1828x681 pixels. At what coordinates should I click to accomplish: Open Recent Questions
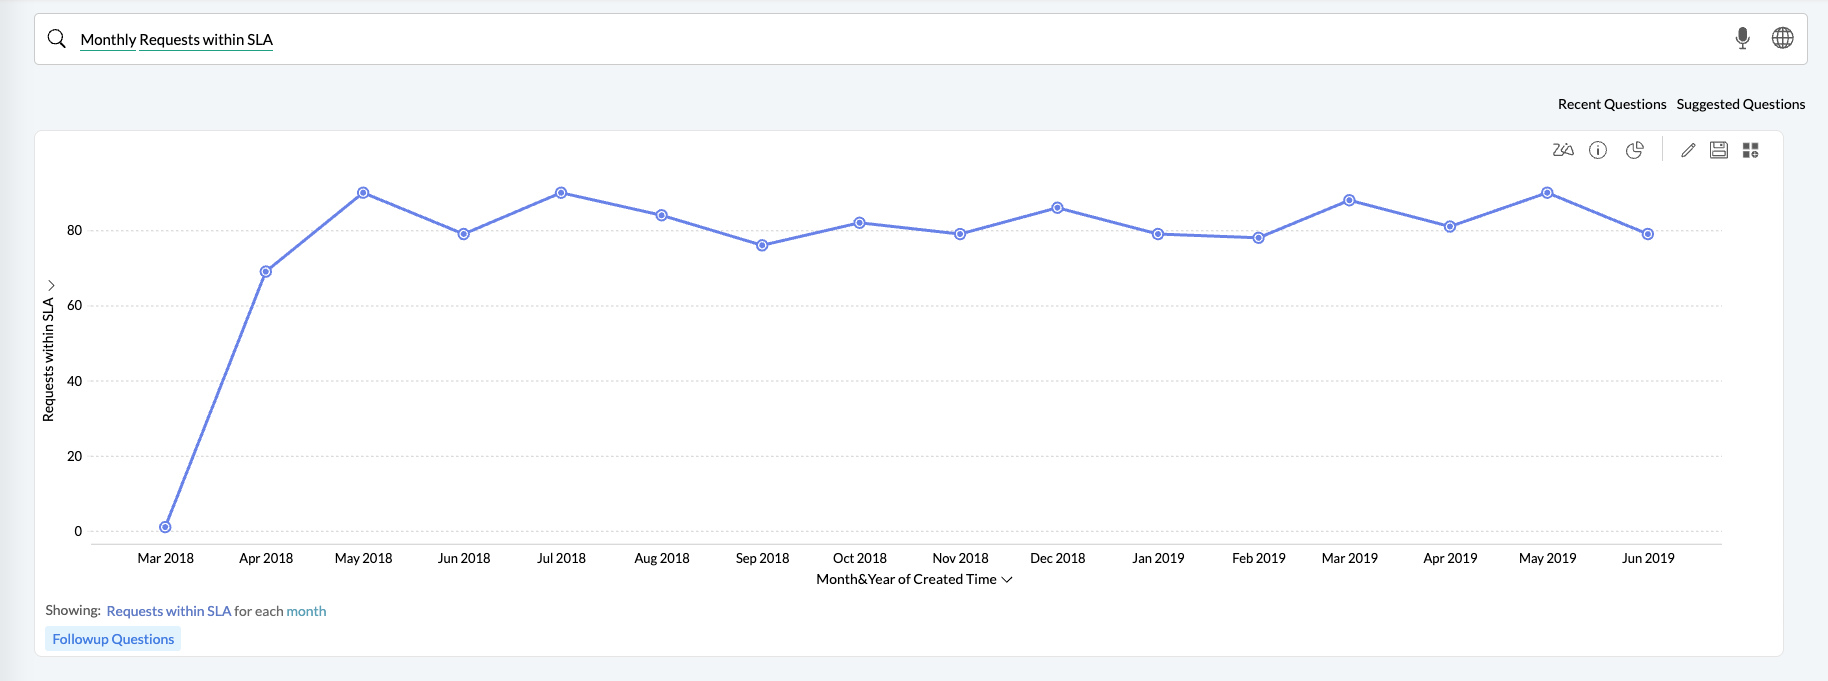[1611, 104]
